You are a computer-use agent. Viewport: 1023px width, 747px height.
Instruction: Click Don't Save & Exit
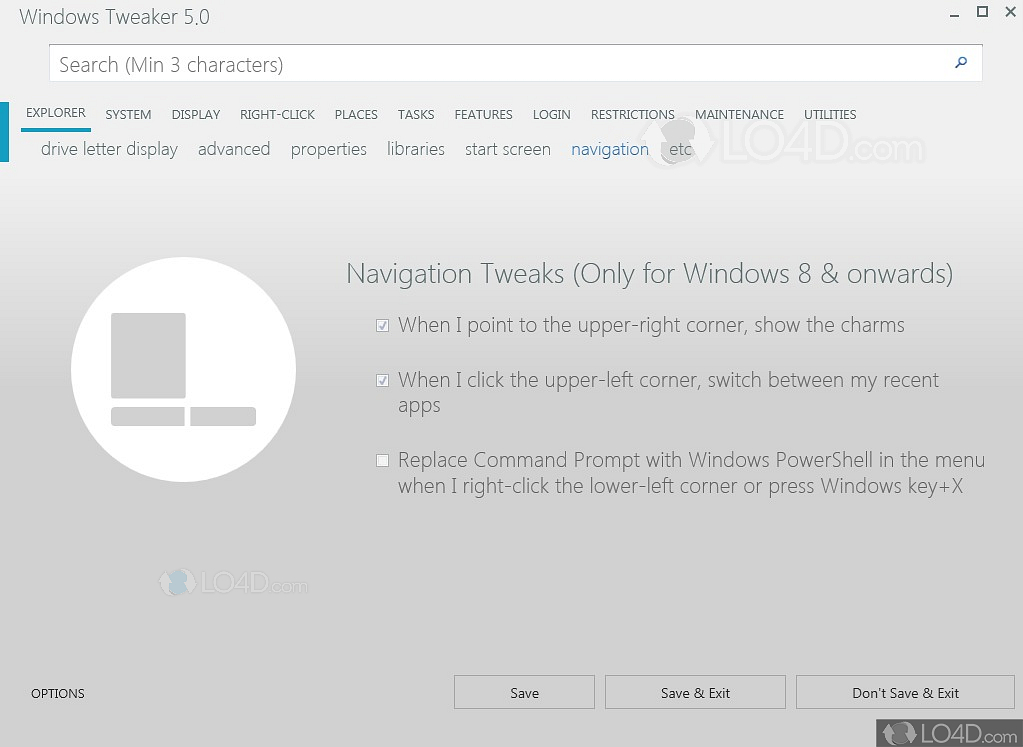[905, 692]
